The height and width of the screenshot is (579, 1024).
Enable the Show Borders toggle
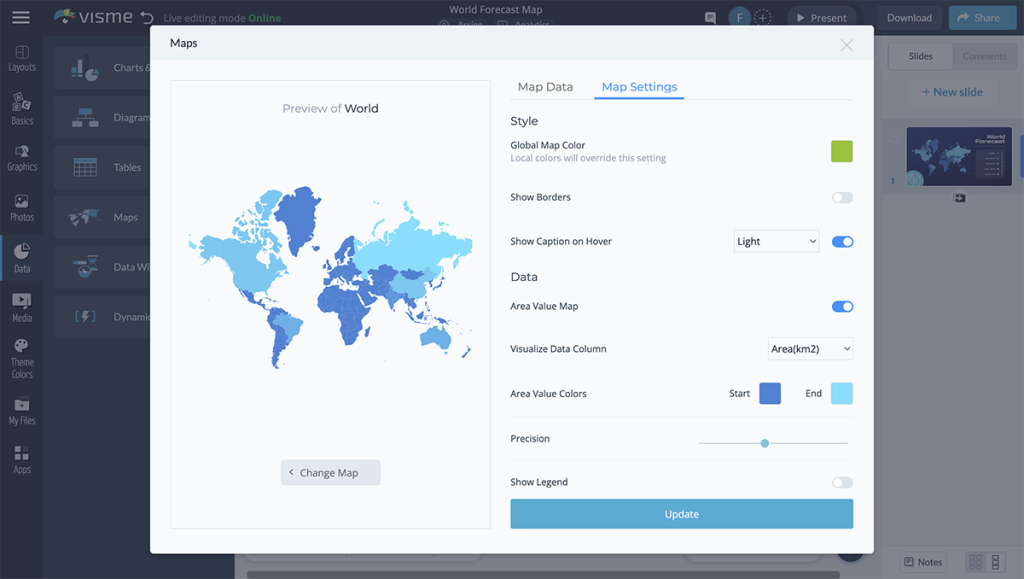tap(842, 197)
